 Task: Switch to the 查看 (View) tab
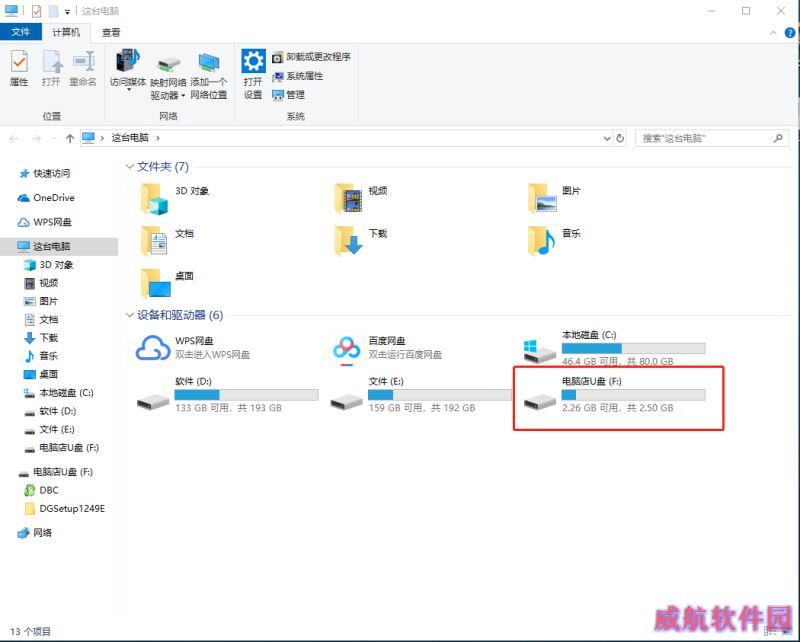tap(111, 32)
